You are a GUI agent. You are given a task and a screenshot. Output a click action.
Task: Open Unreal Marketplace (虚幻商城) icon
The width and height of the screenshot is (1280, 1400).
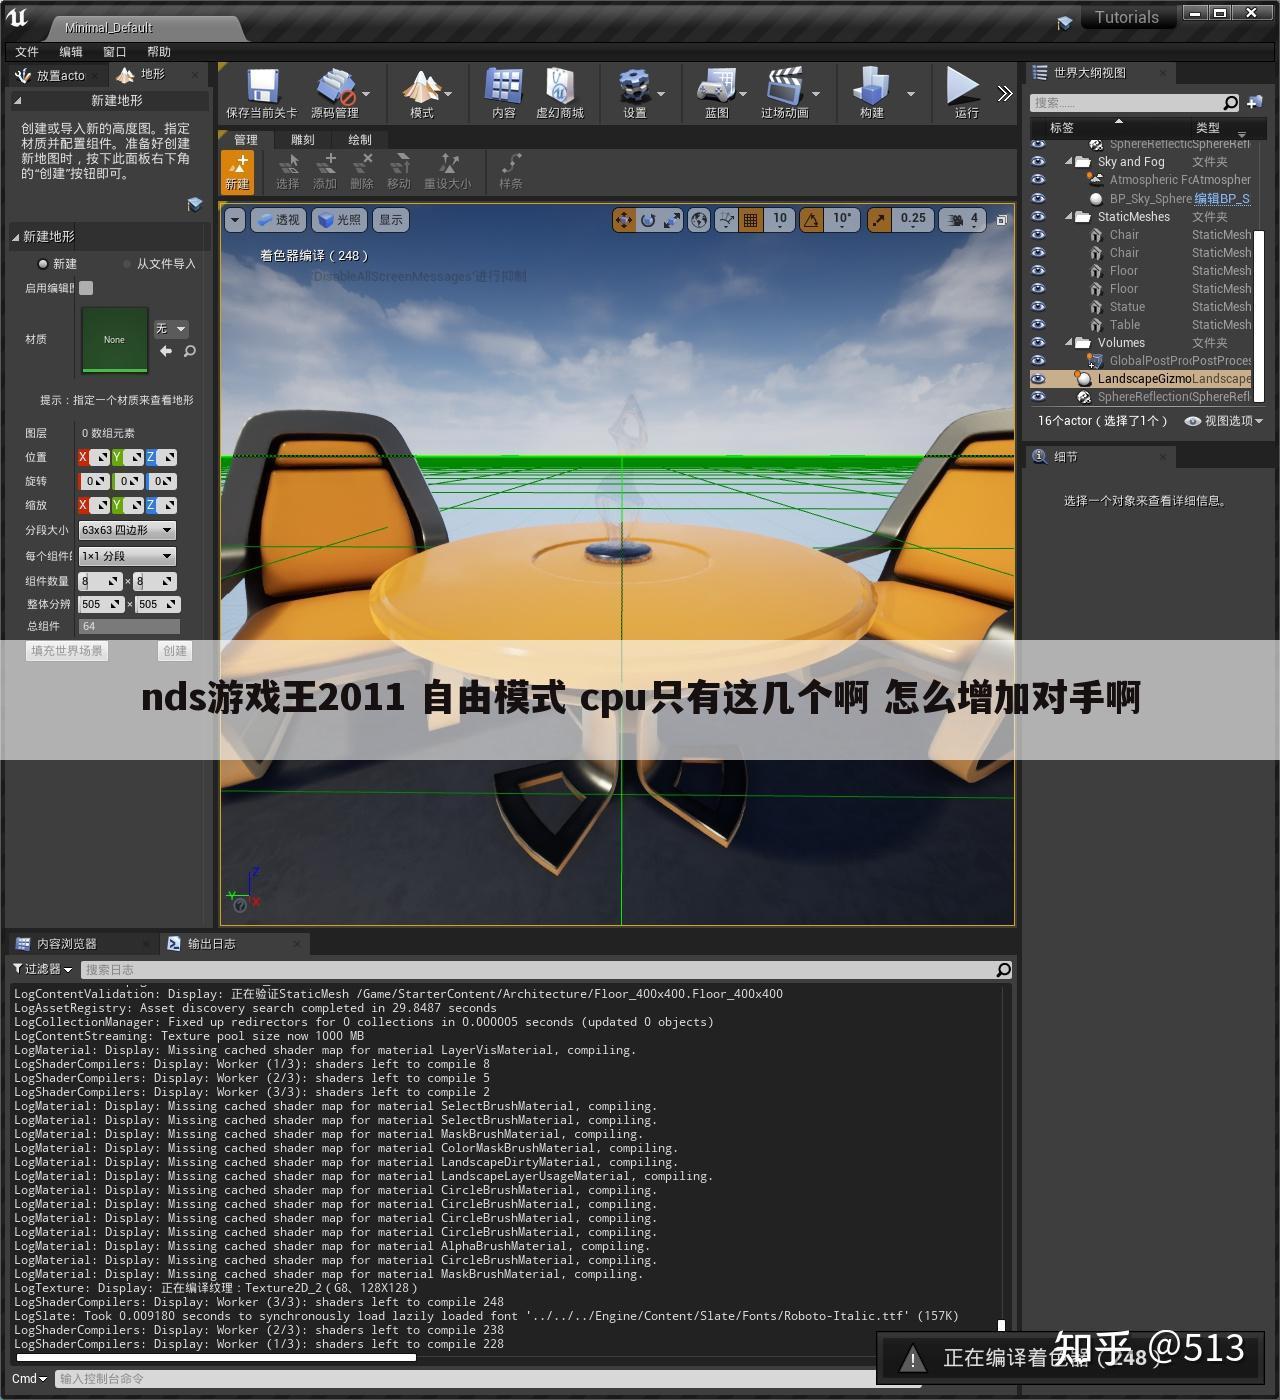[x=560, y=87]
